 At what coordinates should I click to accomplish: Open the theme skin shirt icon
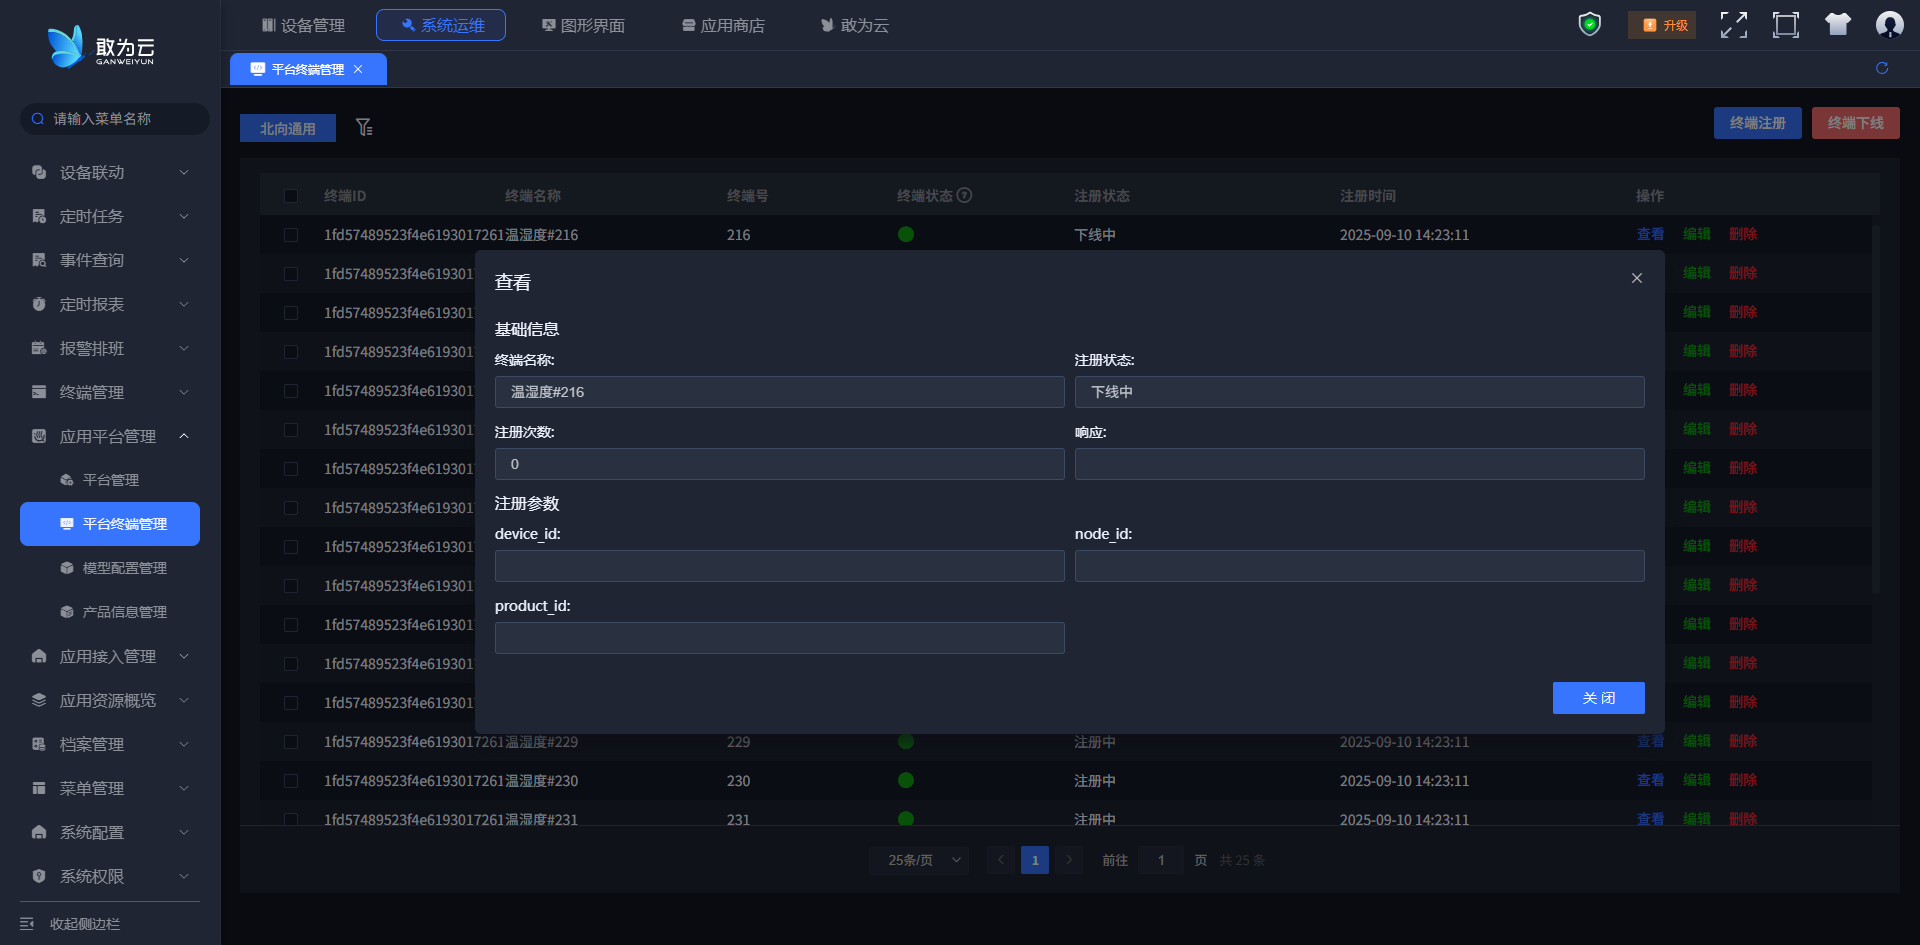click(1837, 25)
